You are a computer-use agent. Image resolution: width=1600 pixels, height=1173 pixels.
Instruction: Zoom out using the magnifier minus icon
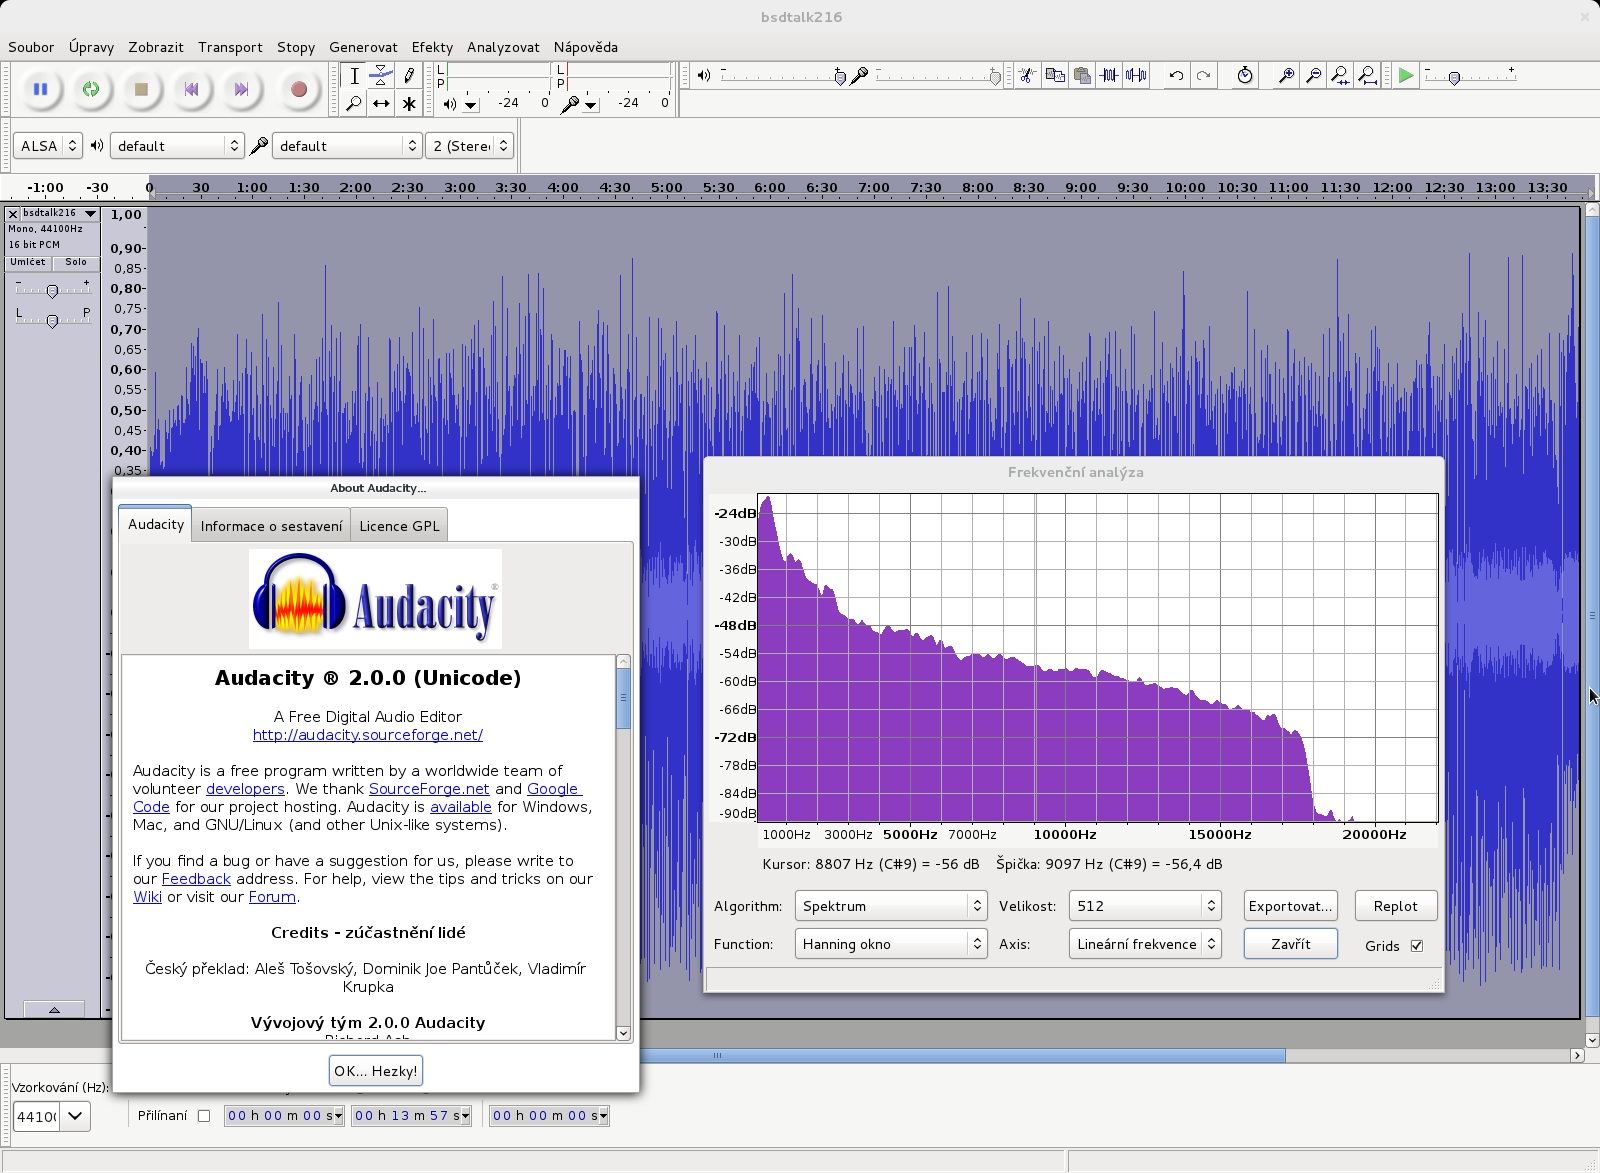point(1313,75)
